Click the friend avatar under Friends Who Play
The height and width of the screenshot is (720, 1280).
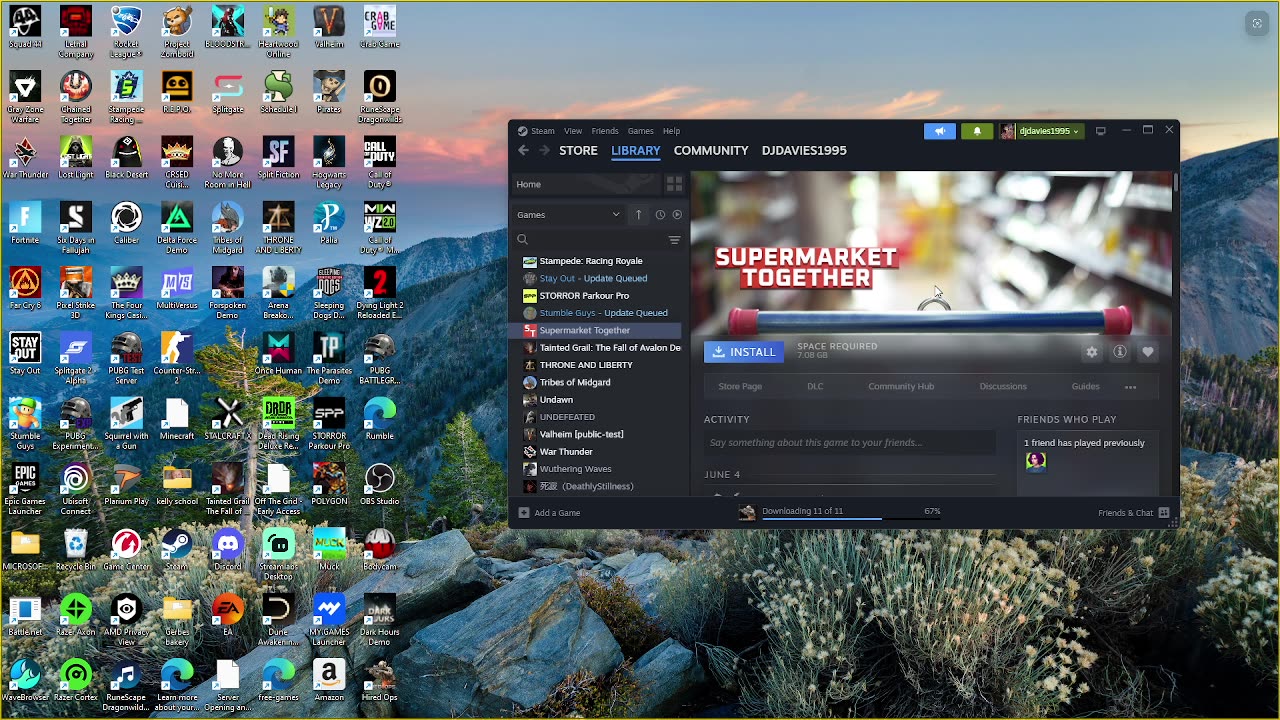coord(1036,461)
